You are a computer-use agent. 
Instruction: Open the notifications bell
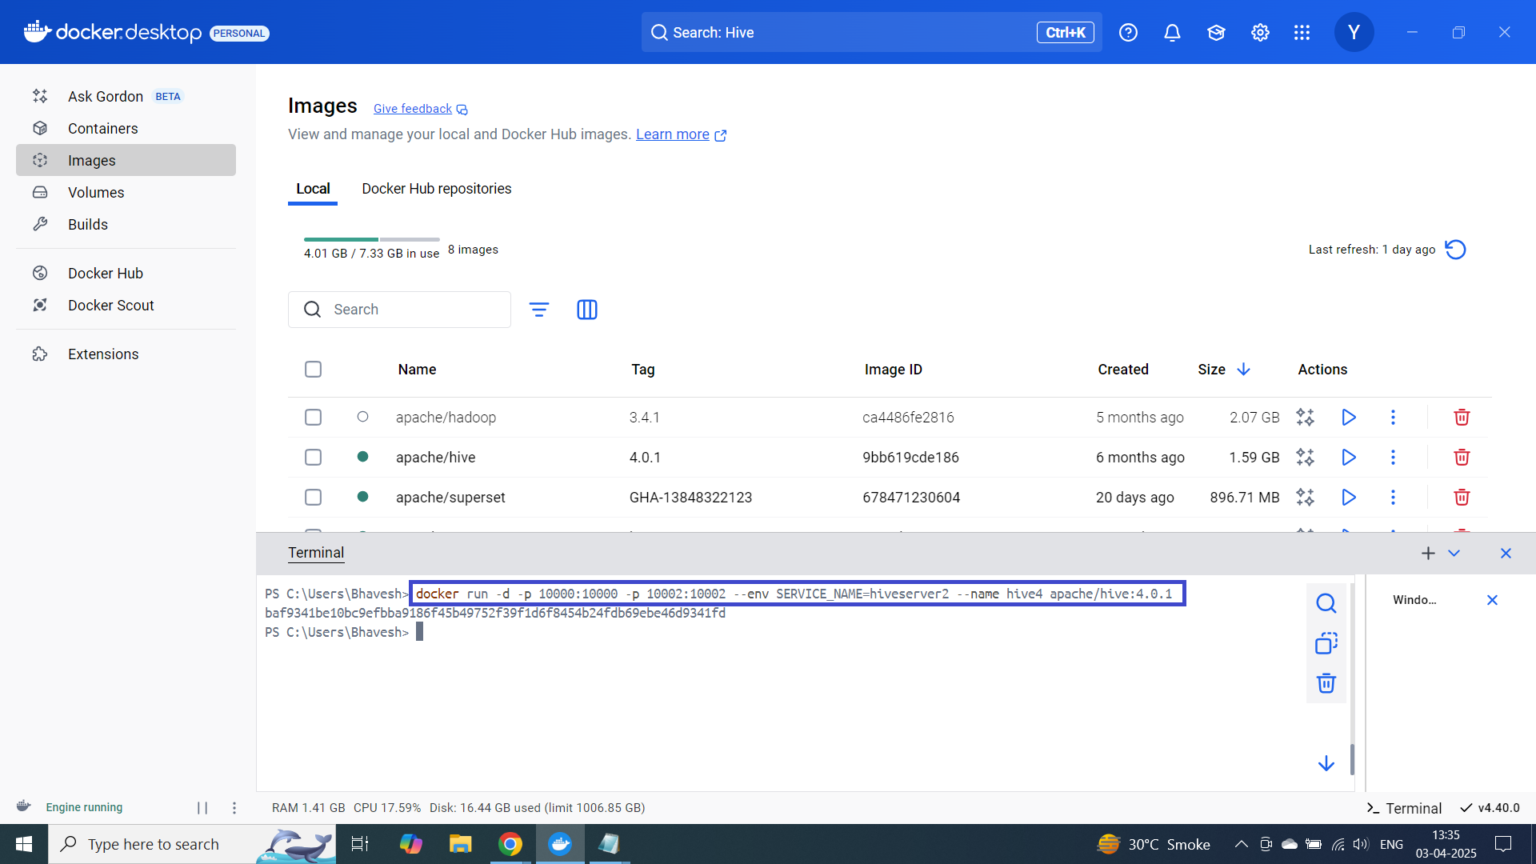[x=1172, y=32]
